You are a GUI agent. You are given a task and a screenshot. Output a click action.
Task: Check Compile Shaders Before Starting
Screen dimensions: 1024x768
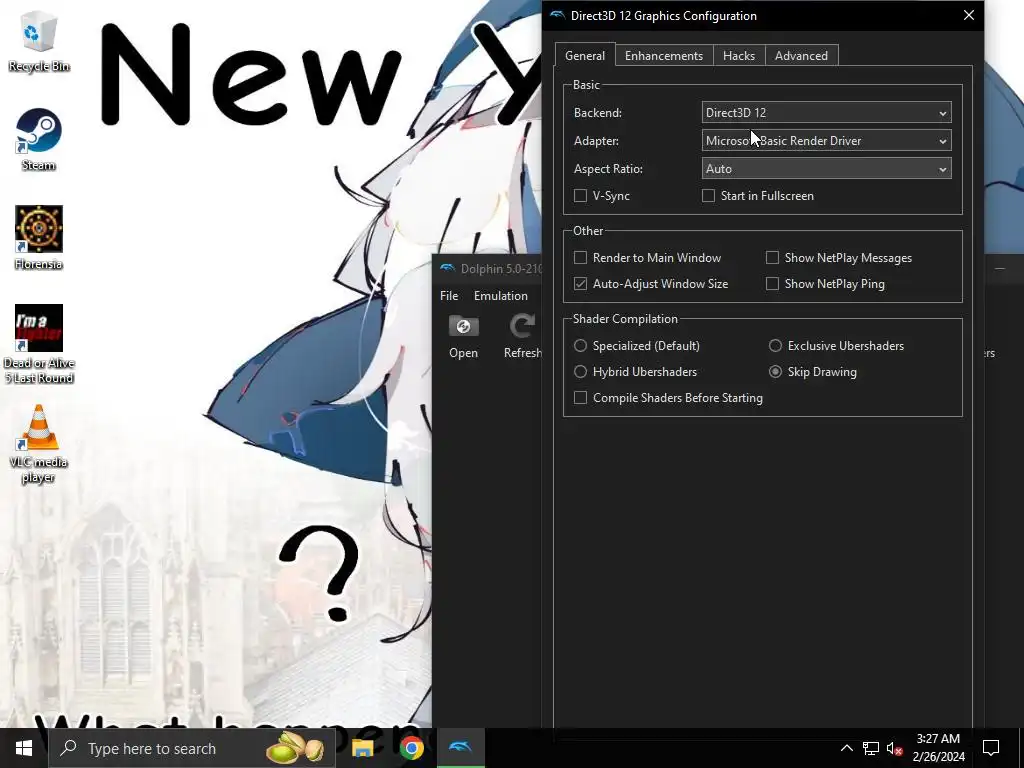coord(580,398)
